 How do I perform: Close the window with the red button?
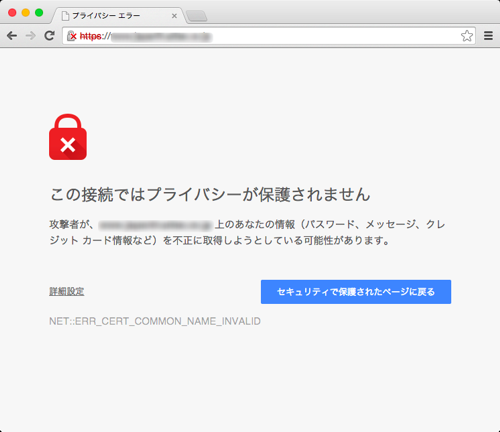point(12,13)
